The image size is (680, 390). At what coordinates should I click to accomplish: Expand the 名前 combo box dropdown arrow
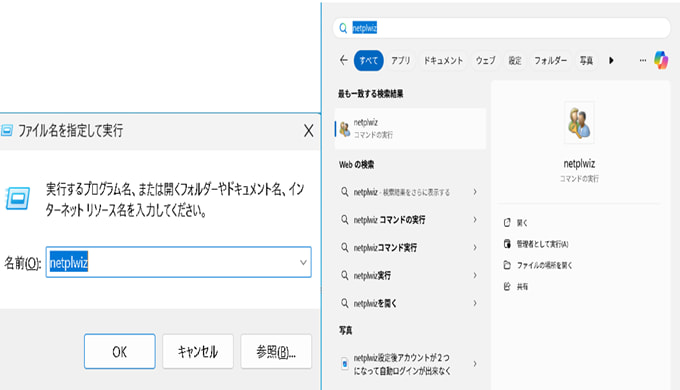click(x=303, y=262)
